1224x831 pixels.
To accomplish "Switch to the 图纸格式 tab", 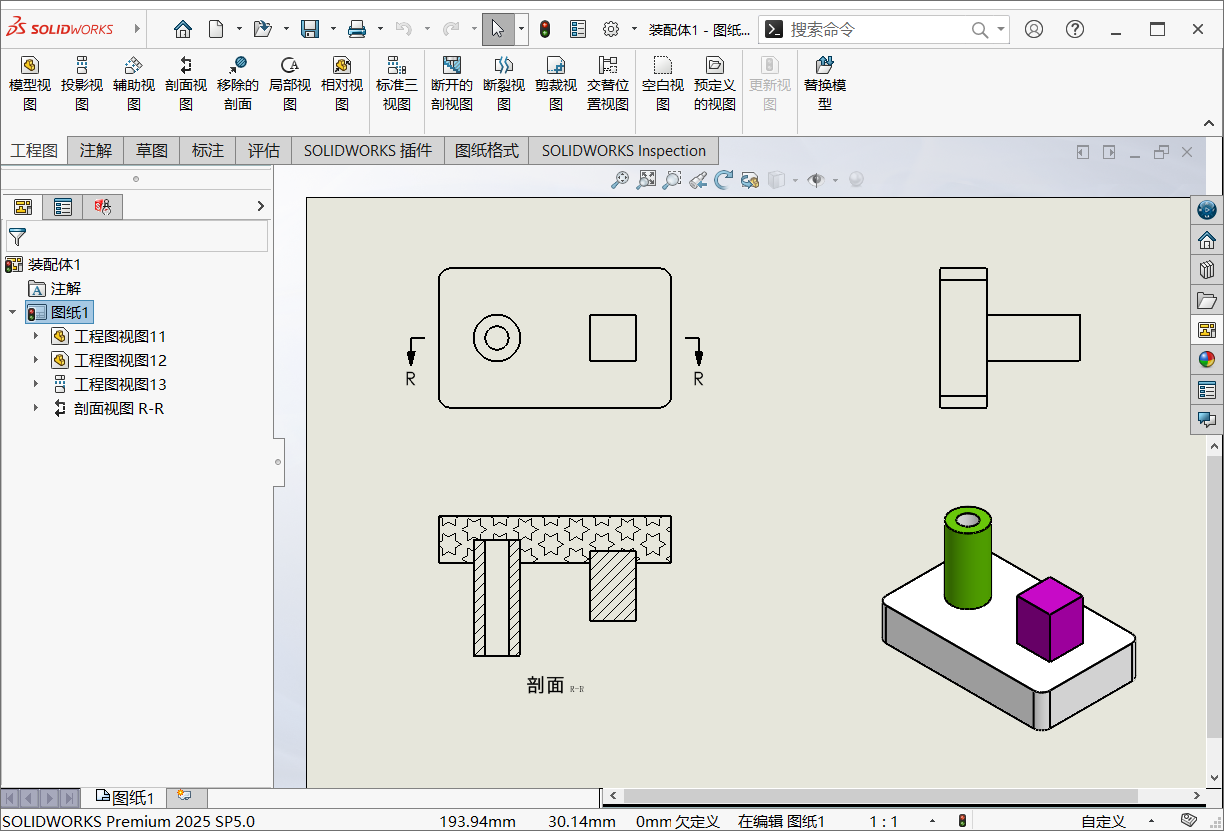I will [x=487, y=151].
